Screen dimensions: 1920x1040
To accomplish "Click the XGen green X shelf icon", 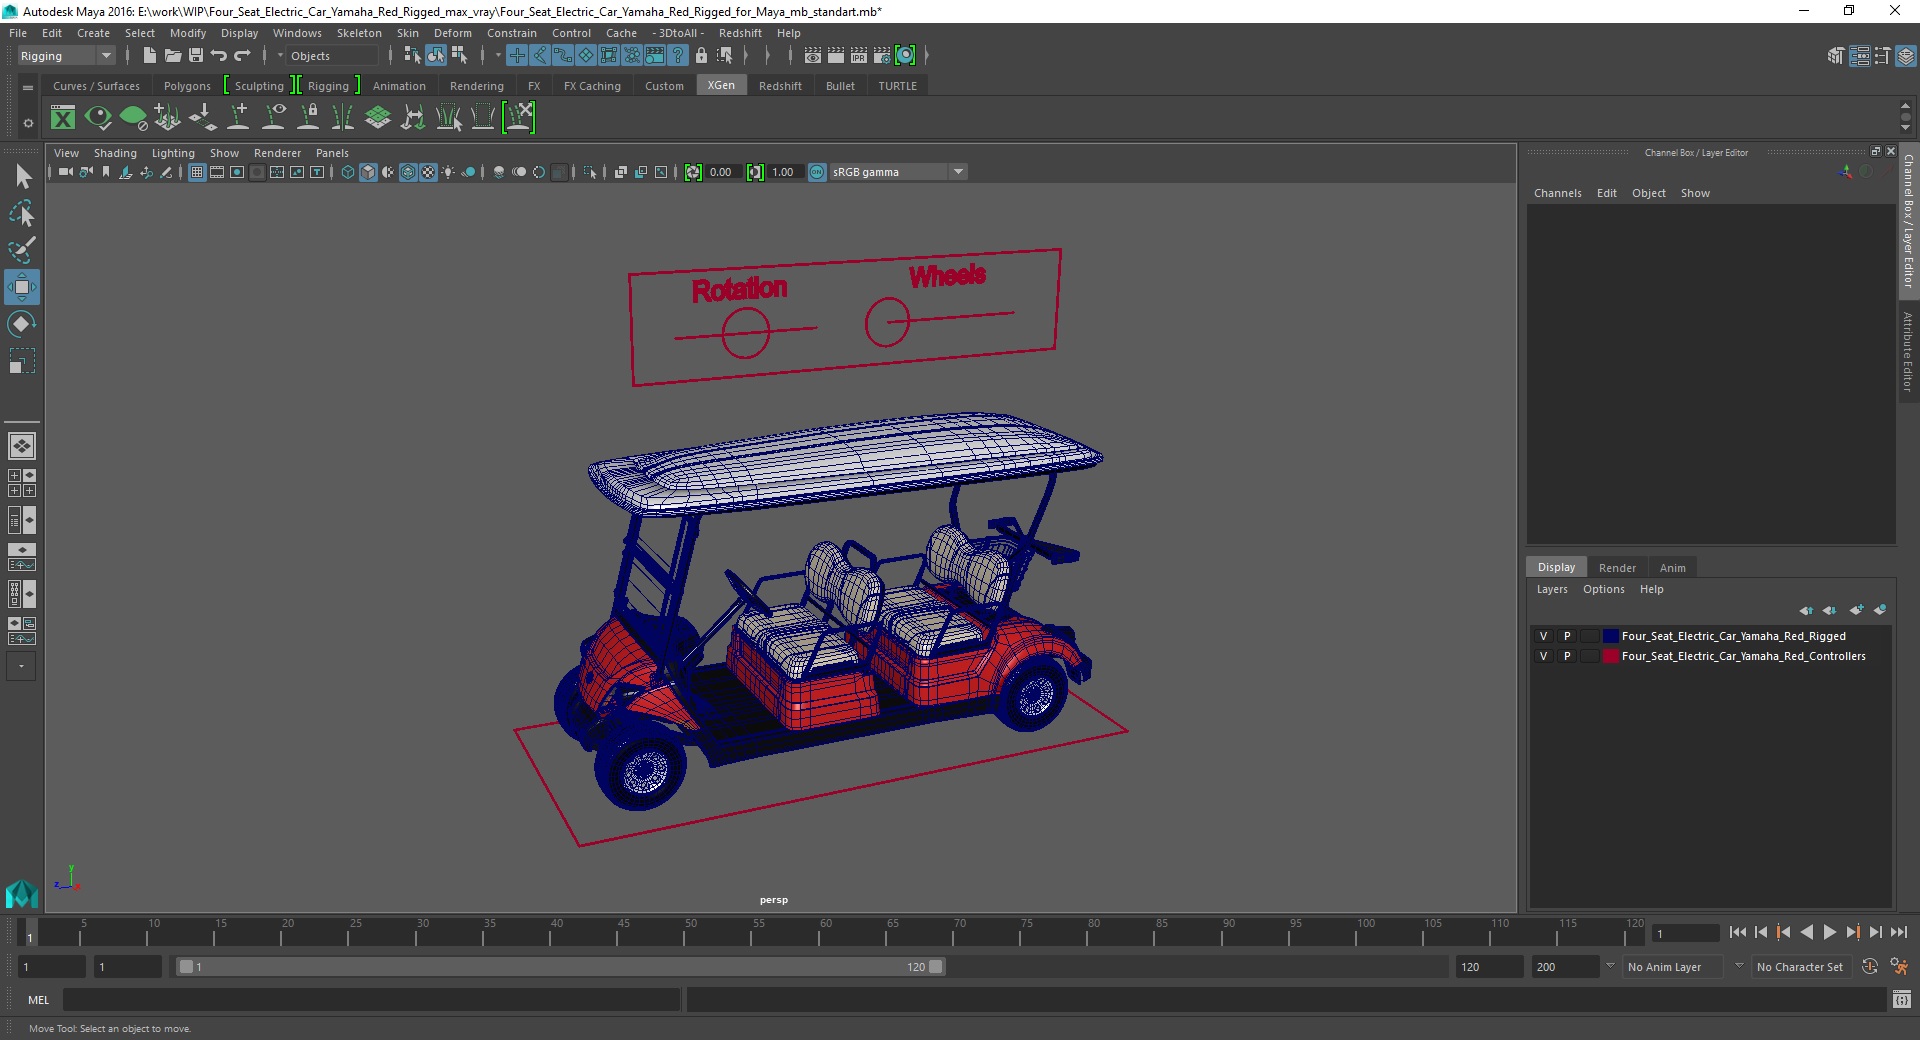I will [63, 118].
